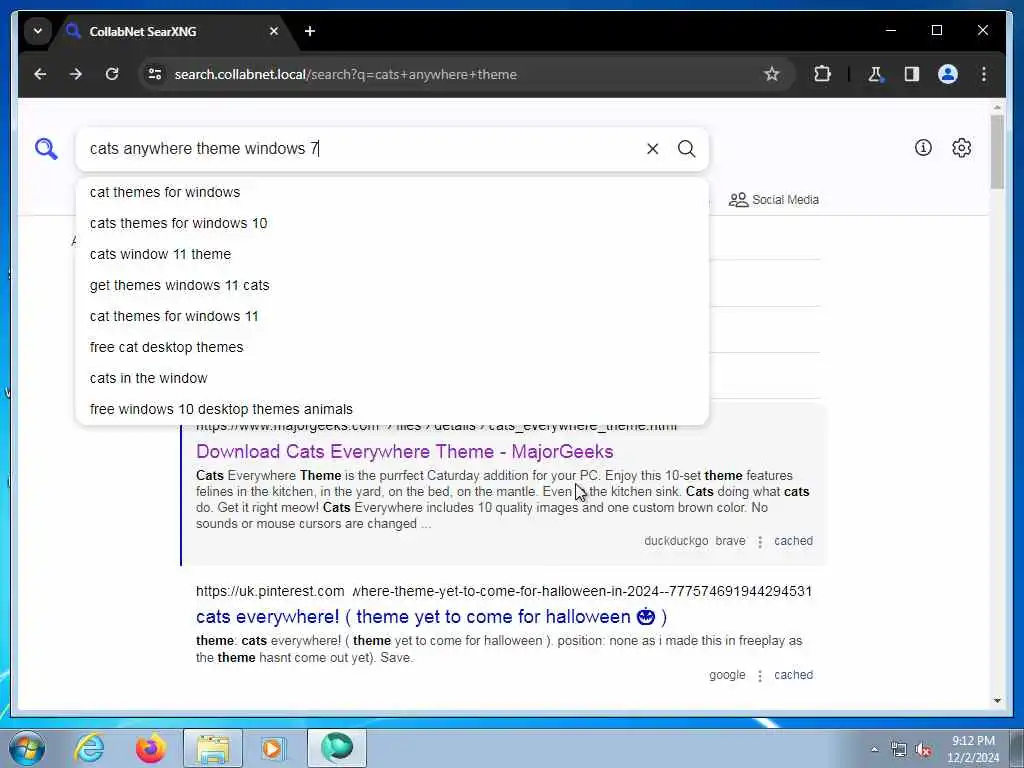Click in the search query input field

(x=362, y=149)
